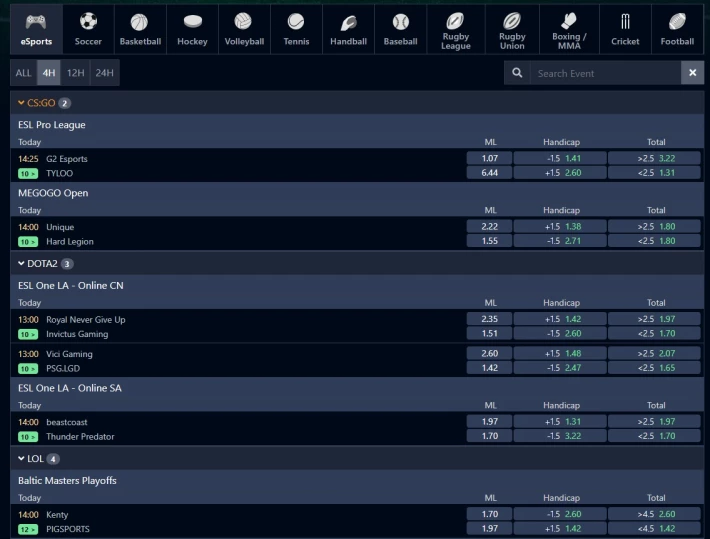Pick under 2.5 total at 1.31
The image size is (710, 539).
pyautogui.click(x=654, y=173)
